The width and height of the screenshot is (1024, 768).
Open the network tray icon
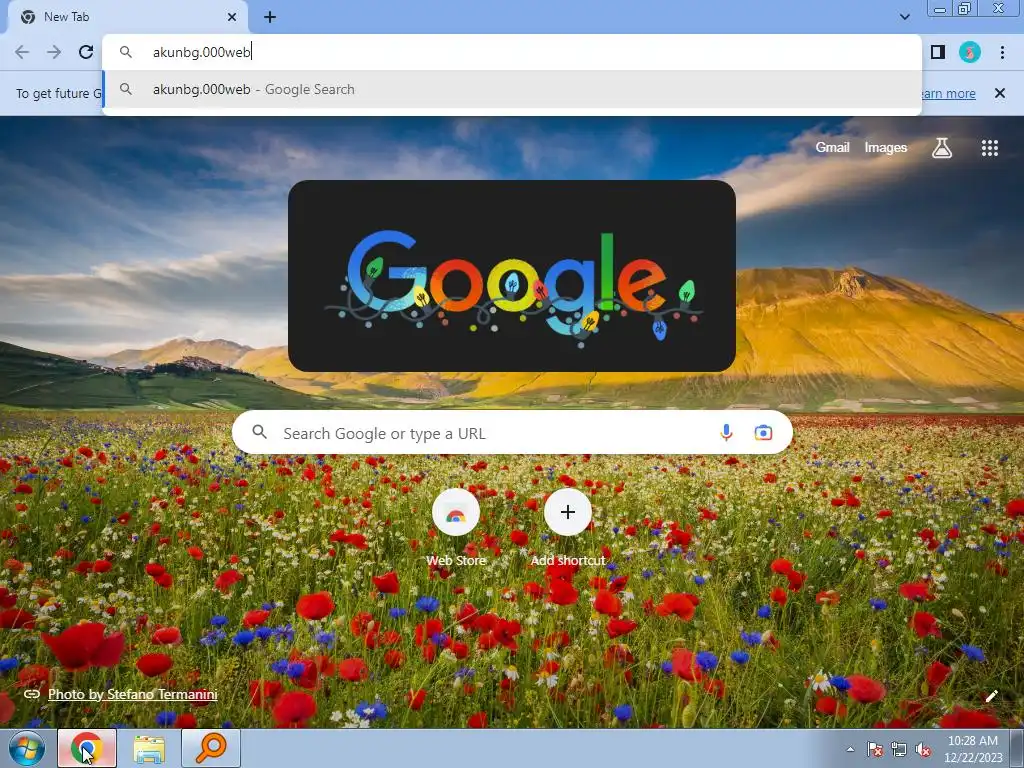(x=899, y=750)
